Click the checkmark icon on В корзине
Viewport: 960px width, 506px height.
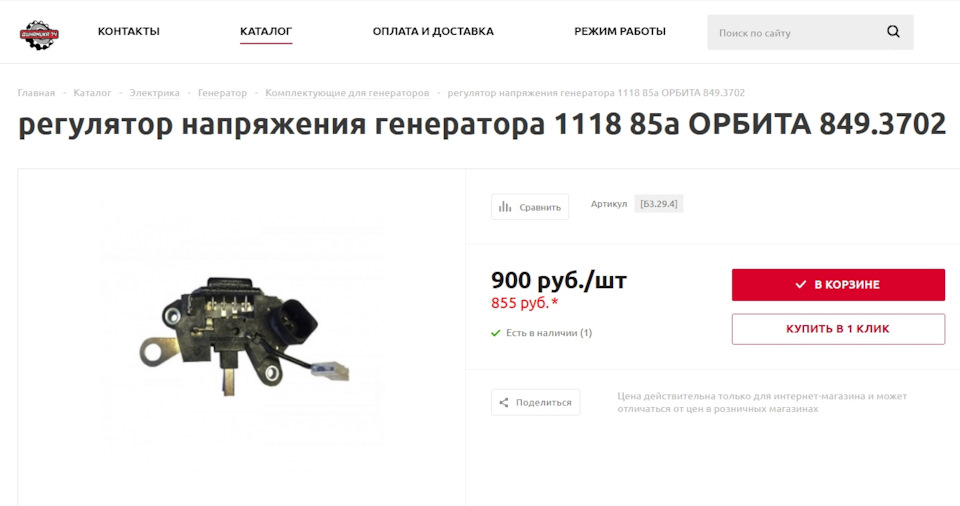pyautogui.click(x=800, y=284)
